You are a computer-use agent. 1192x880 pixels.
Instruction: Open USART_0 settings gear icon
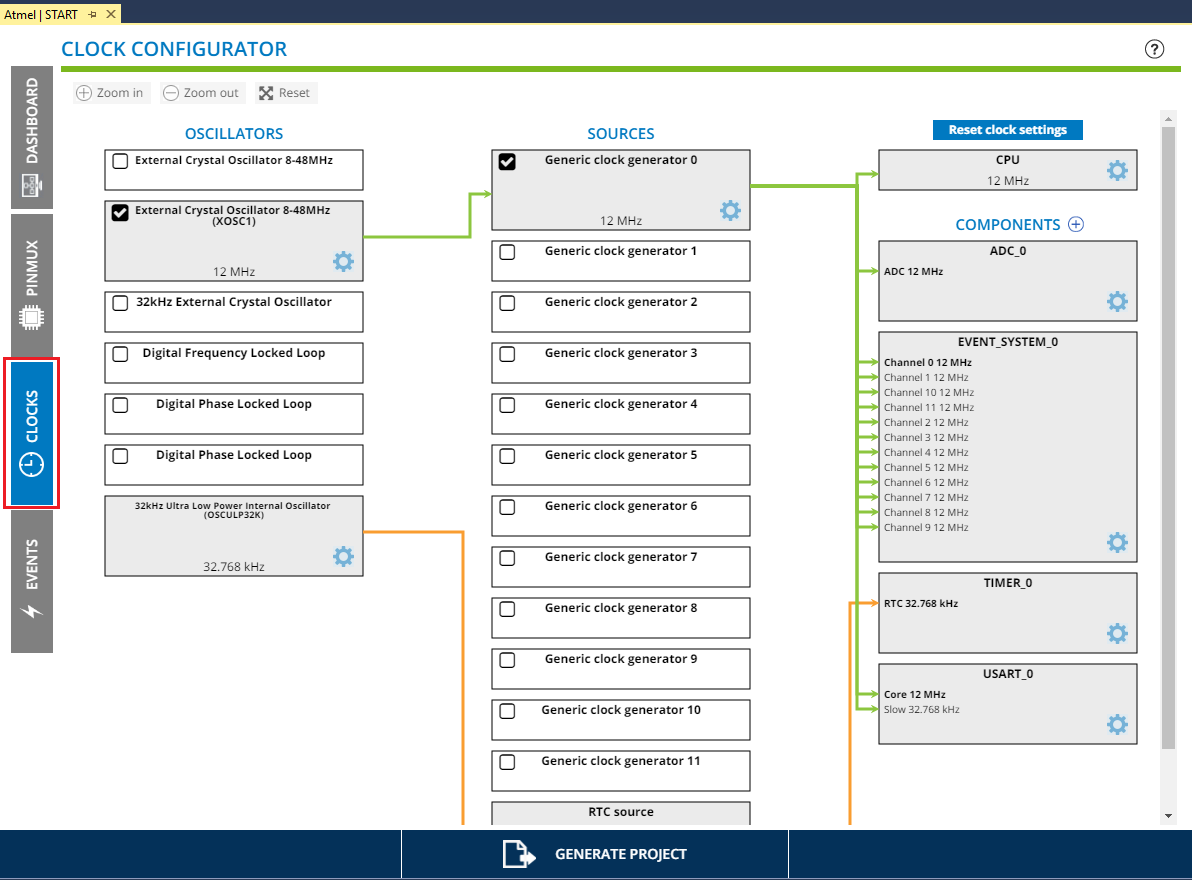[1117, 724]
